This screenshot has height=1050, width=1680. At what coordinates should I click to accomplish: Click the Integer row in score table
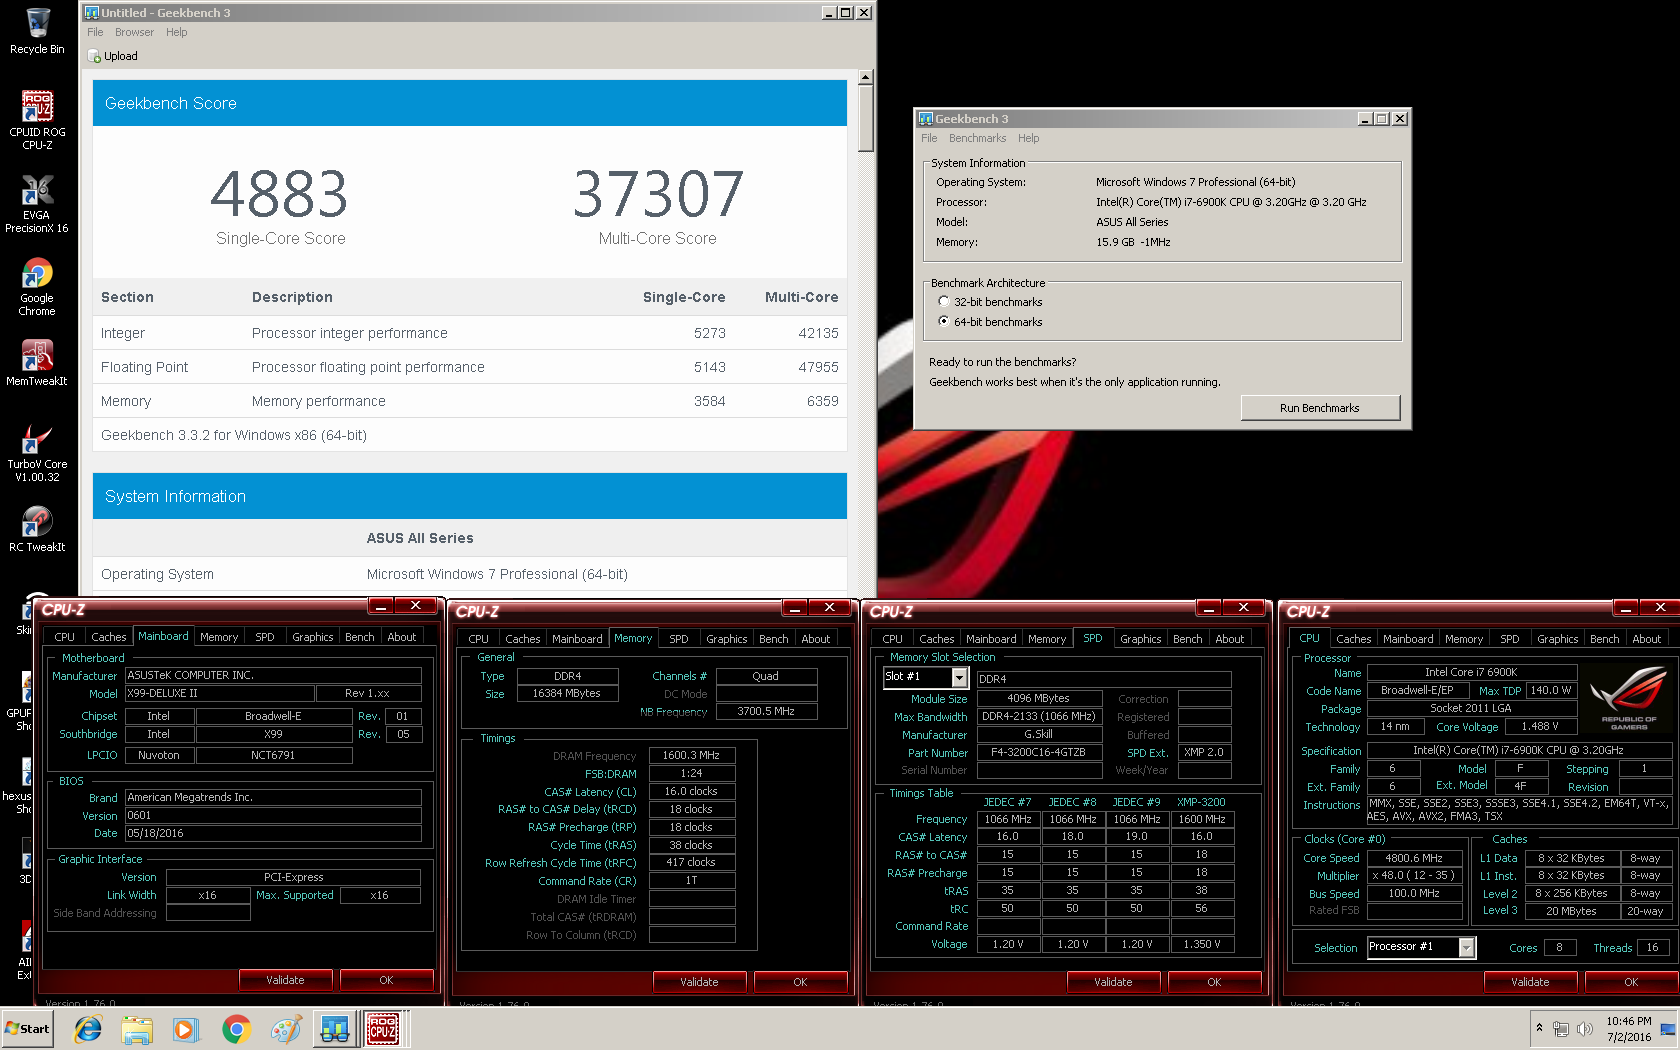pos(470,333)
